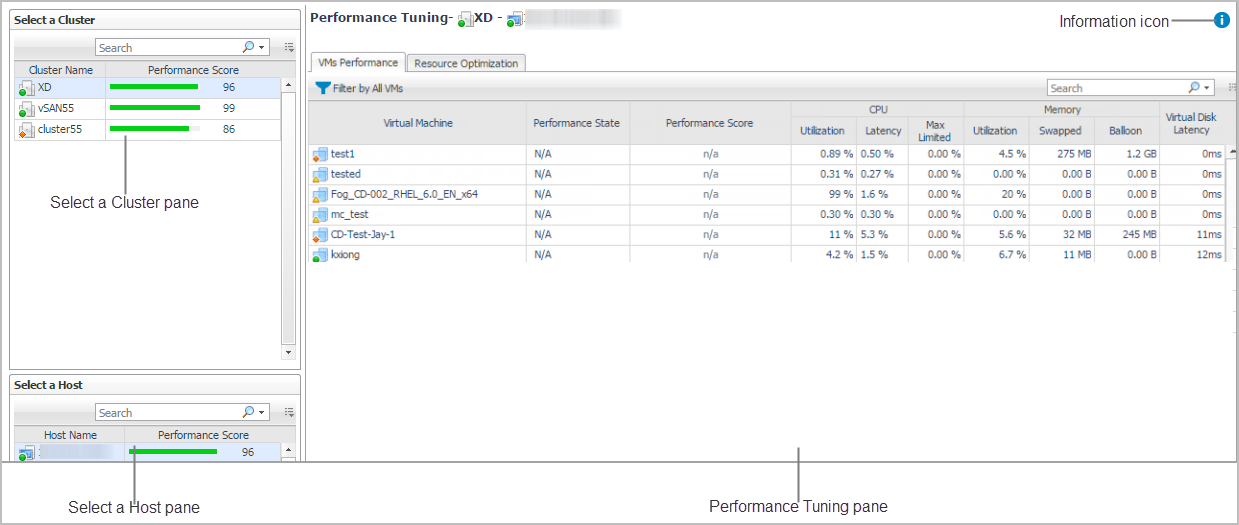Click the kxiong VM icon in table
This screenshot has width=1239, height=525.
[320, 255]
